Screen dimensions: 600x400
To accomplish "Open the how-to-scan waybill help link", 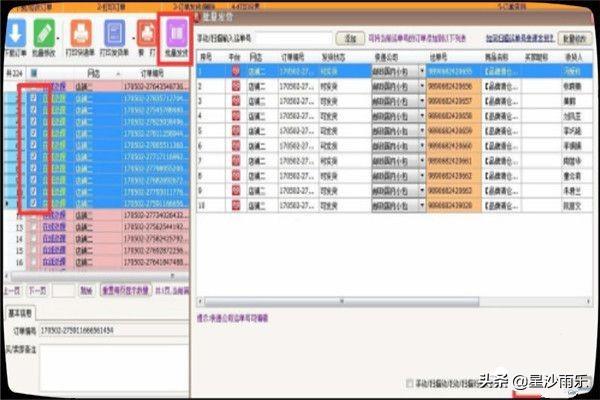I will click(x=520, y=38).
